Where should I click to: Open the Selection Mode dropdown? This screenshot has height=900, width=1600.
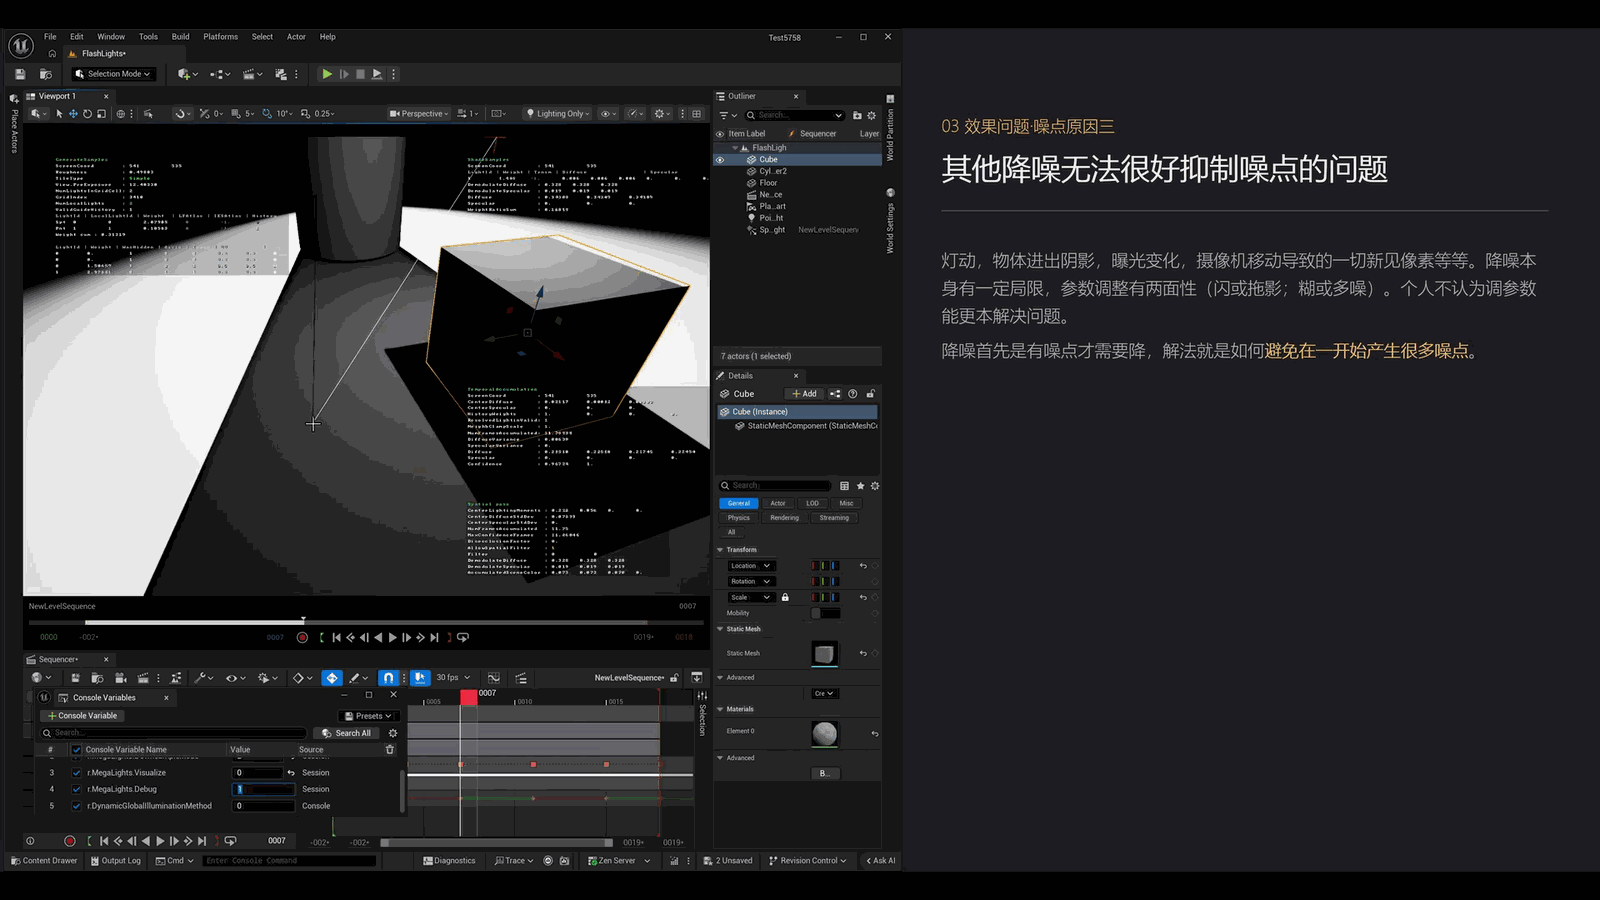113,74
